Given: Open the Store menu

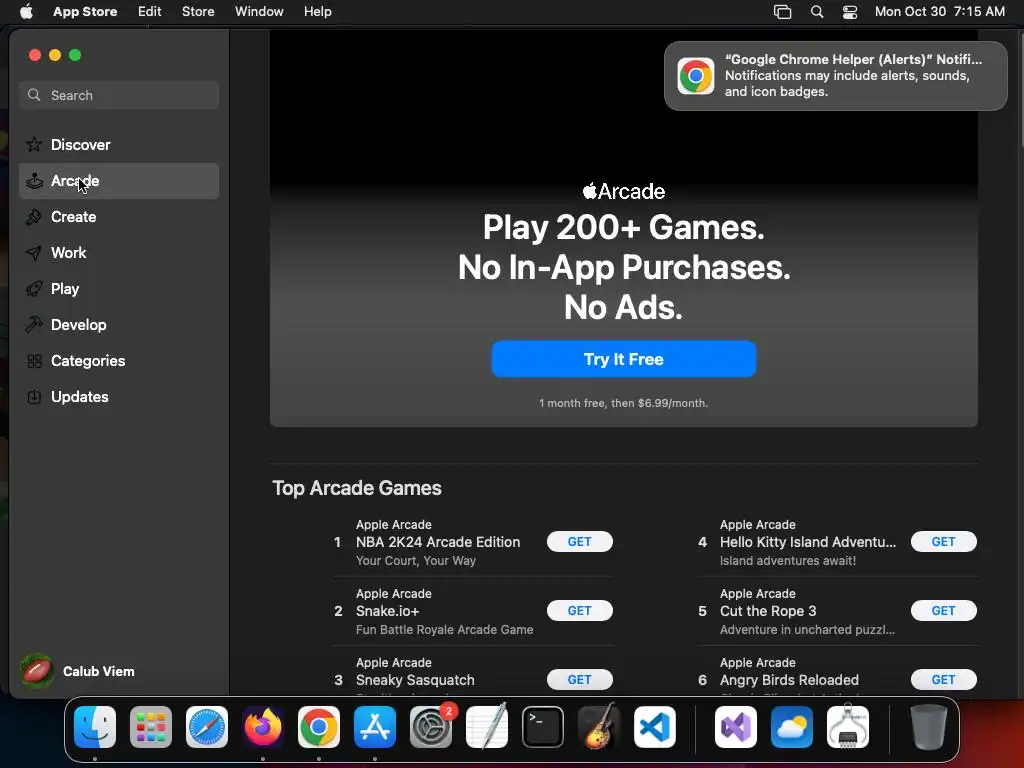Looking at the screenshot, I should coord(198,12).
